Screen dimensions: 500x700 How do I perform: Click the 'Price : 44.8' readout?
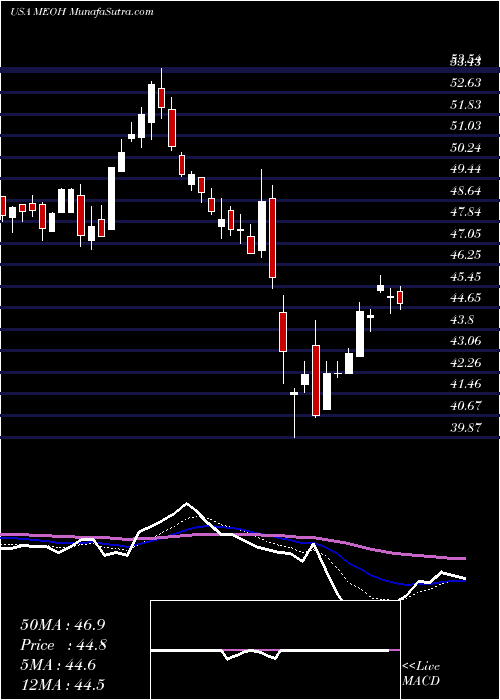point(63,645)
